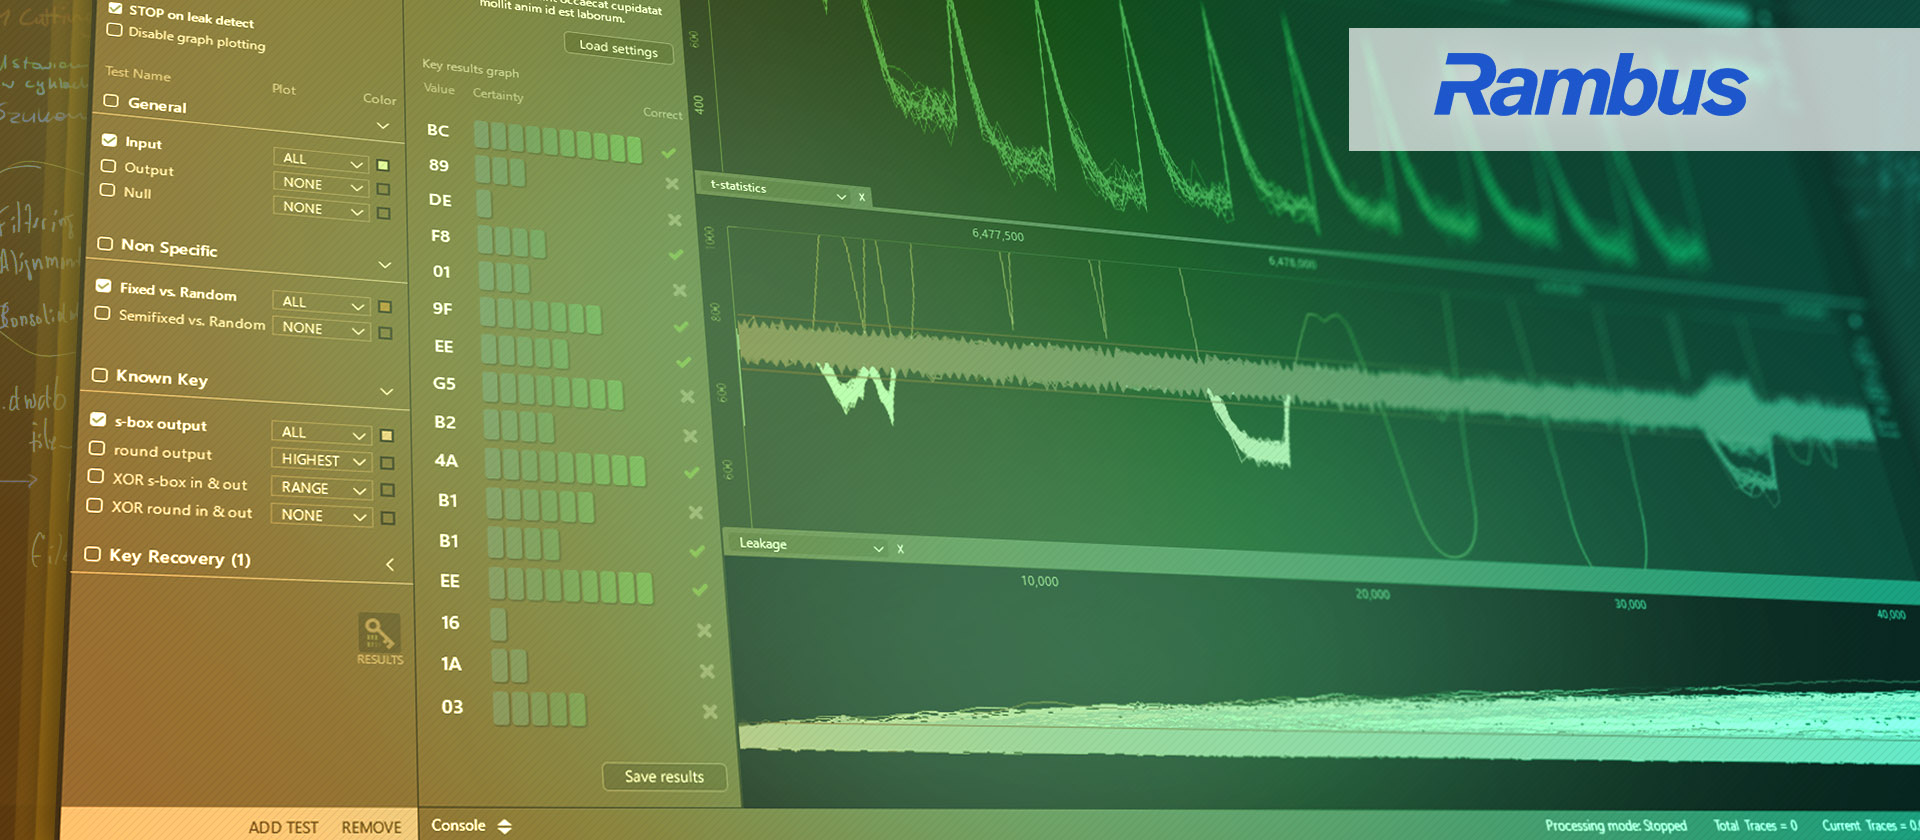Open Semifixed vs. Random plot dropdown
The width and height of the screenshot is (1920, 840).
coord(321,328)
